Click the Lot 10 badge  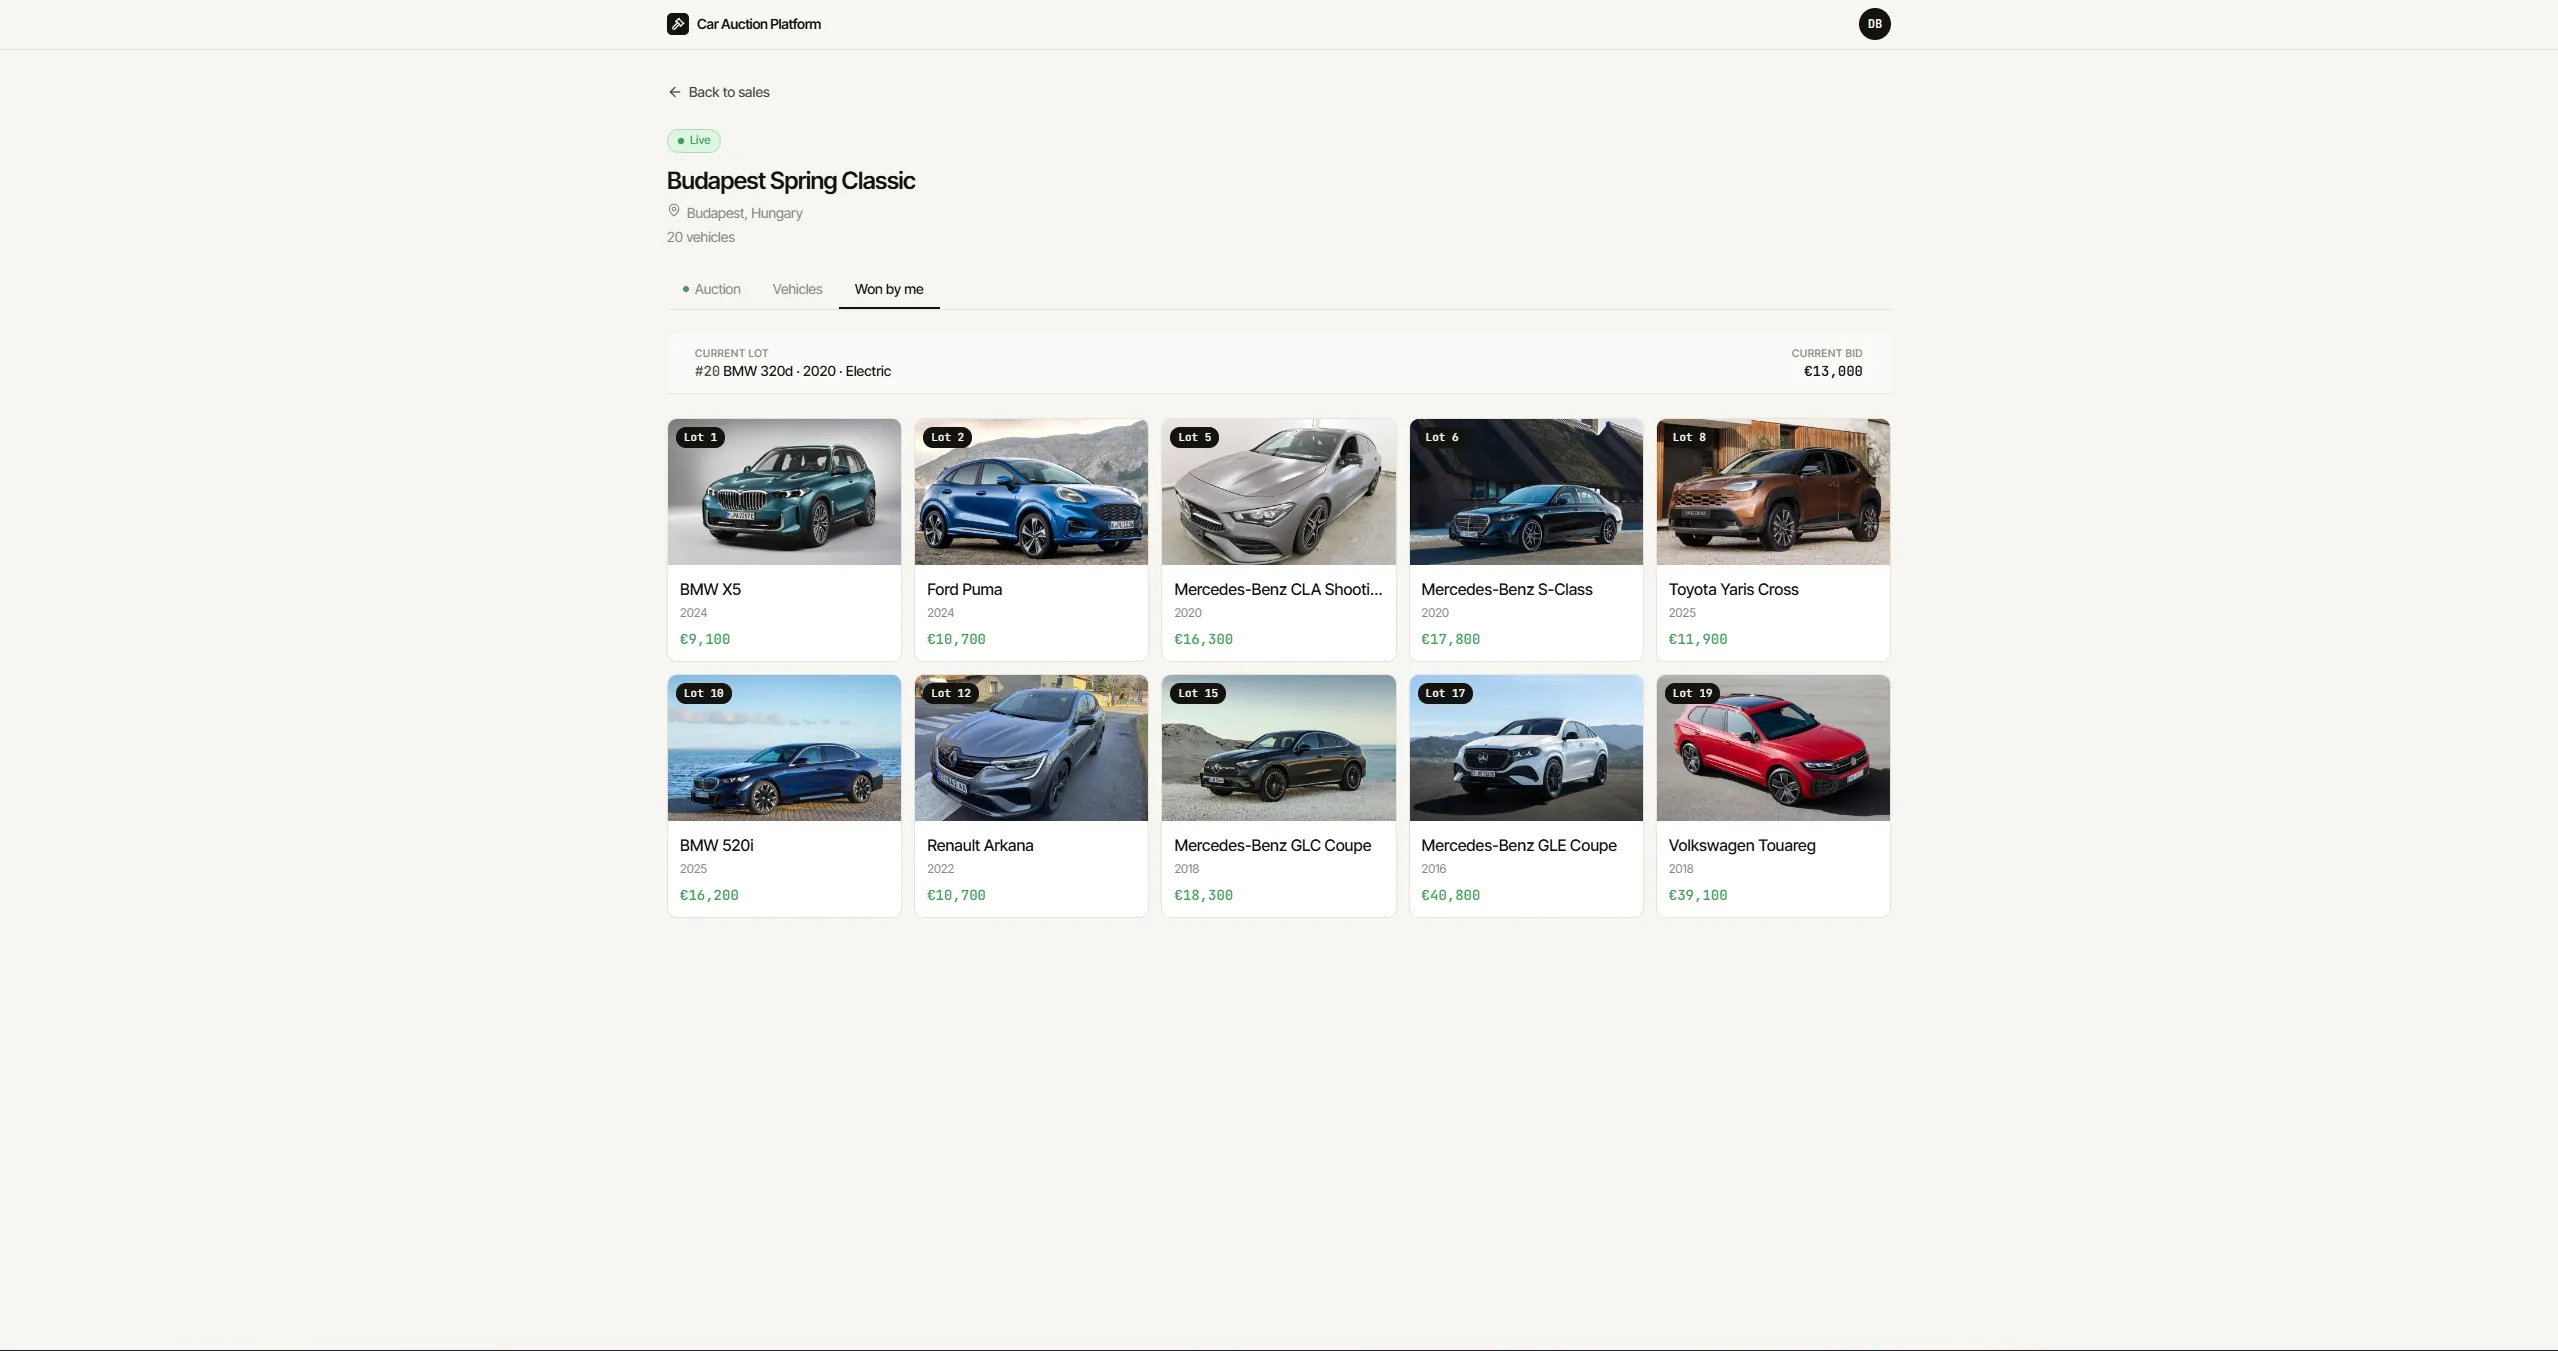coord(704,693)
